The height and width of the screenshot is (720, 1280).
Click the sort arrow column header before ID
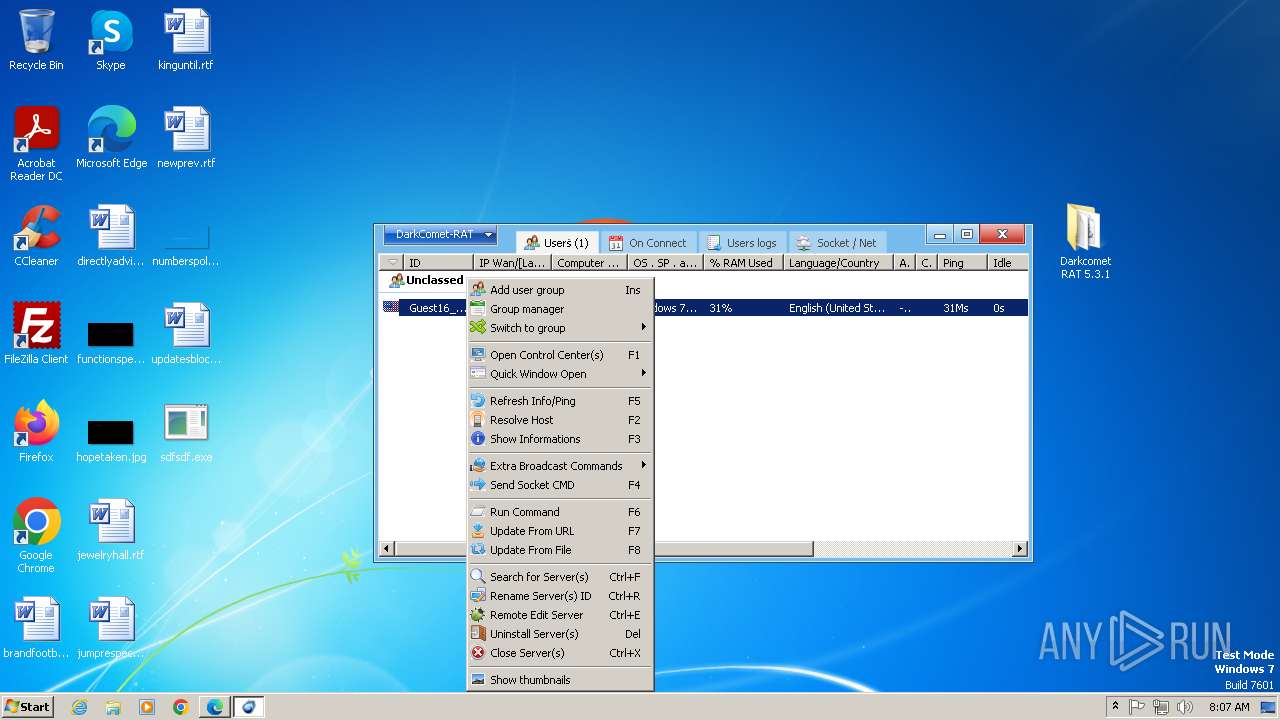click(x=391, y=263)
